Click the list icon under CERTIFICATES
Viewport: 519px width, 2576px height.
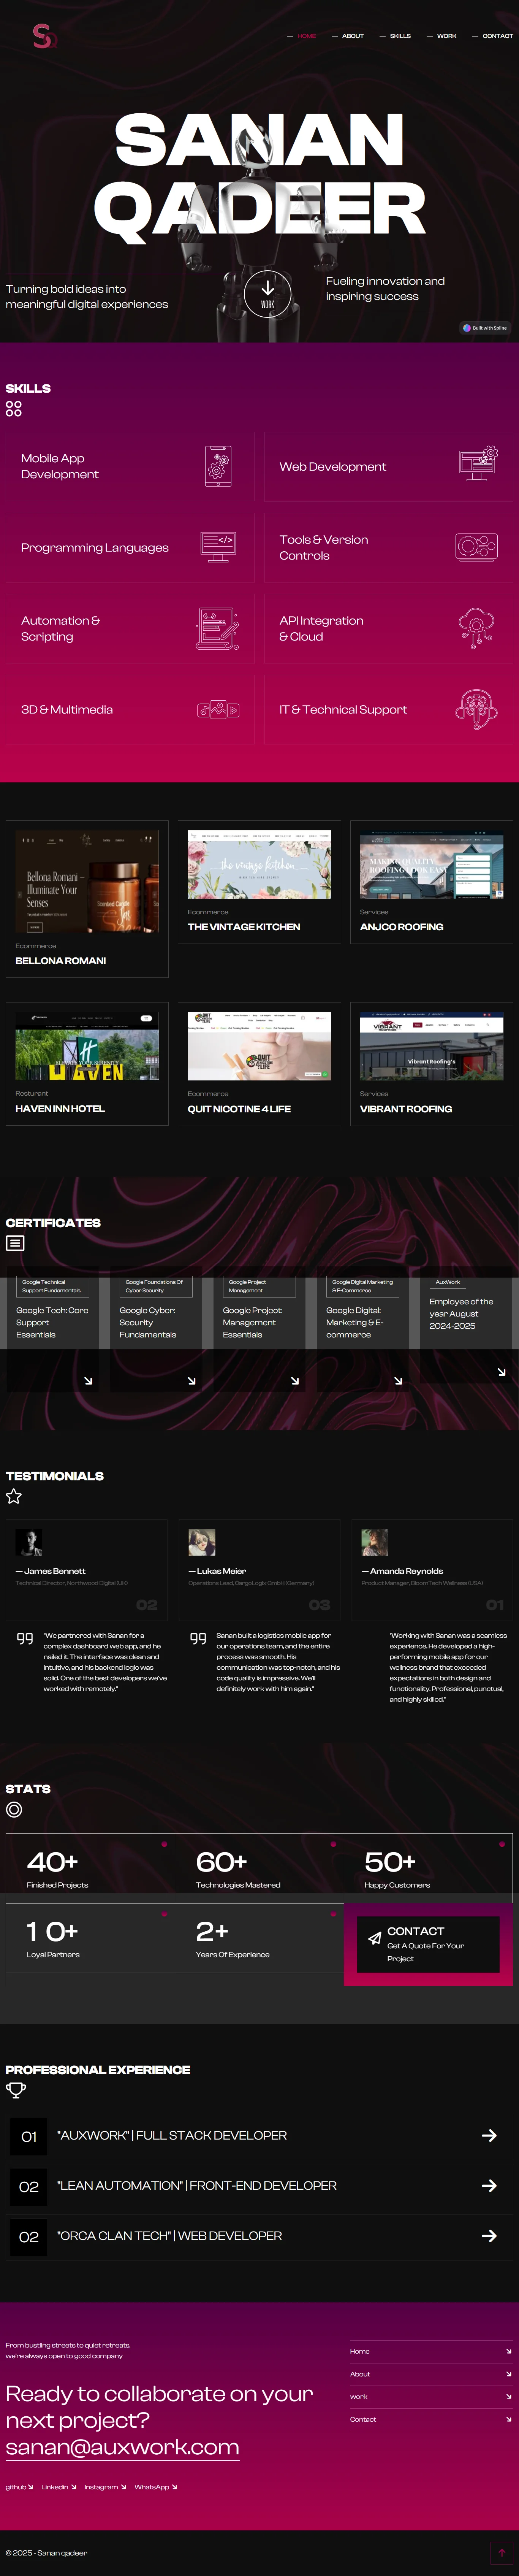point(15,1243)
